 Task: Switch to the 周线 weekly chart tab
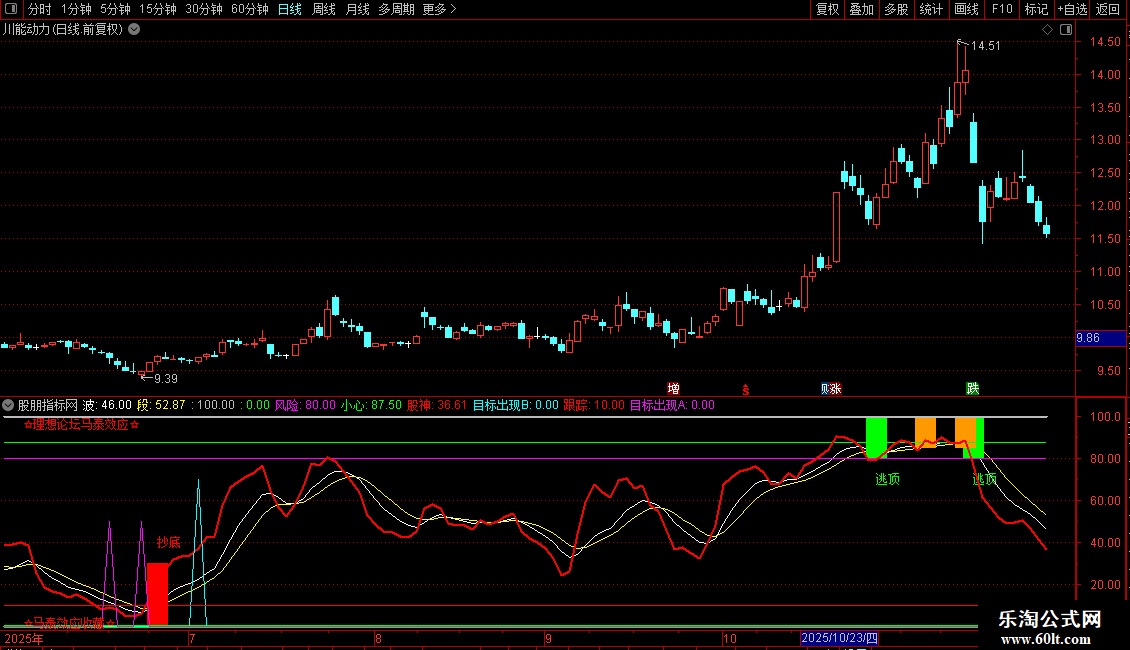(324, 10)
